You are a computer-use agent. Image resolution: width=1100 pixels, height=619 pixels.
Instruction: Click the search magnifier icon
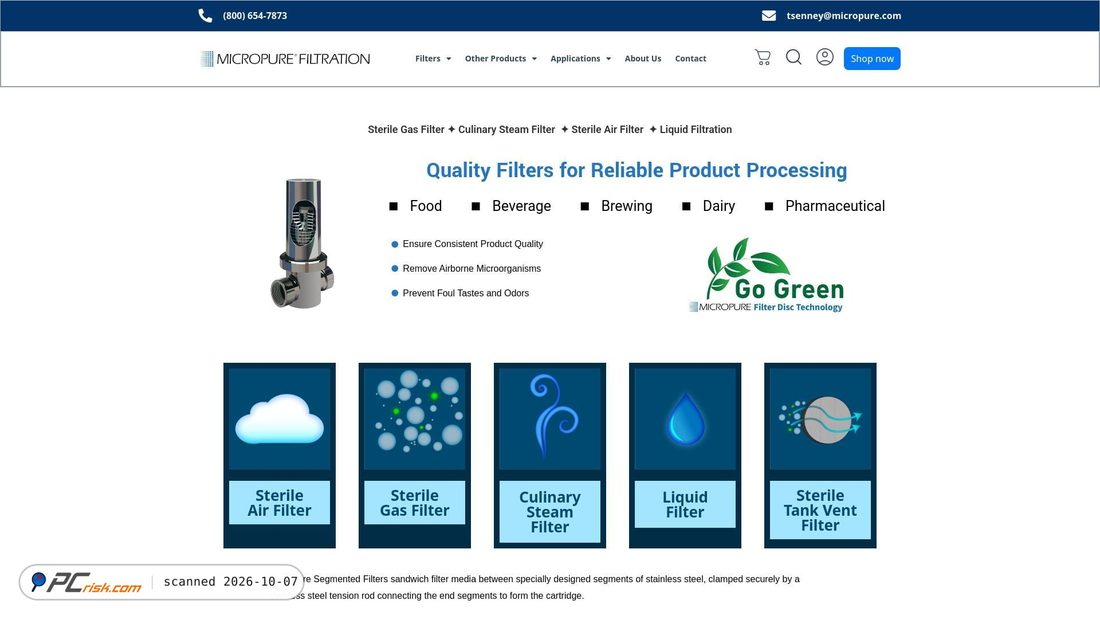pos(793,57)
